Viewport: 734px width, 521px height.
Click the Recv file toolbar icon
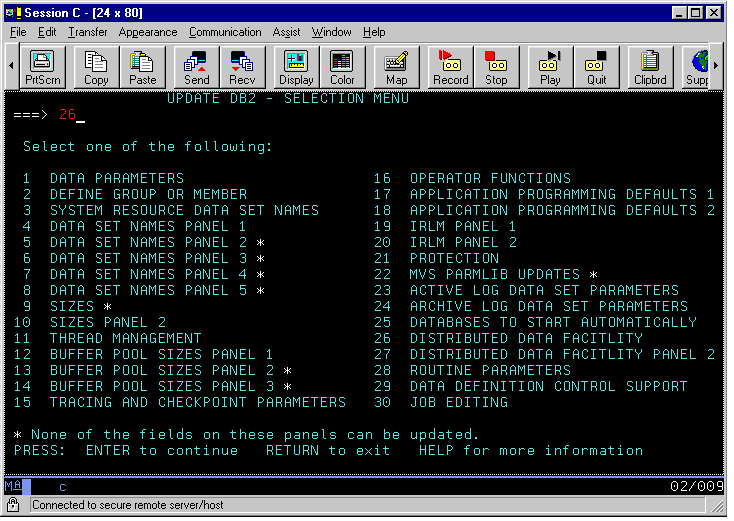click(x=242, y=67)
